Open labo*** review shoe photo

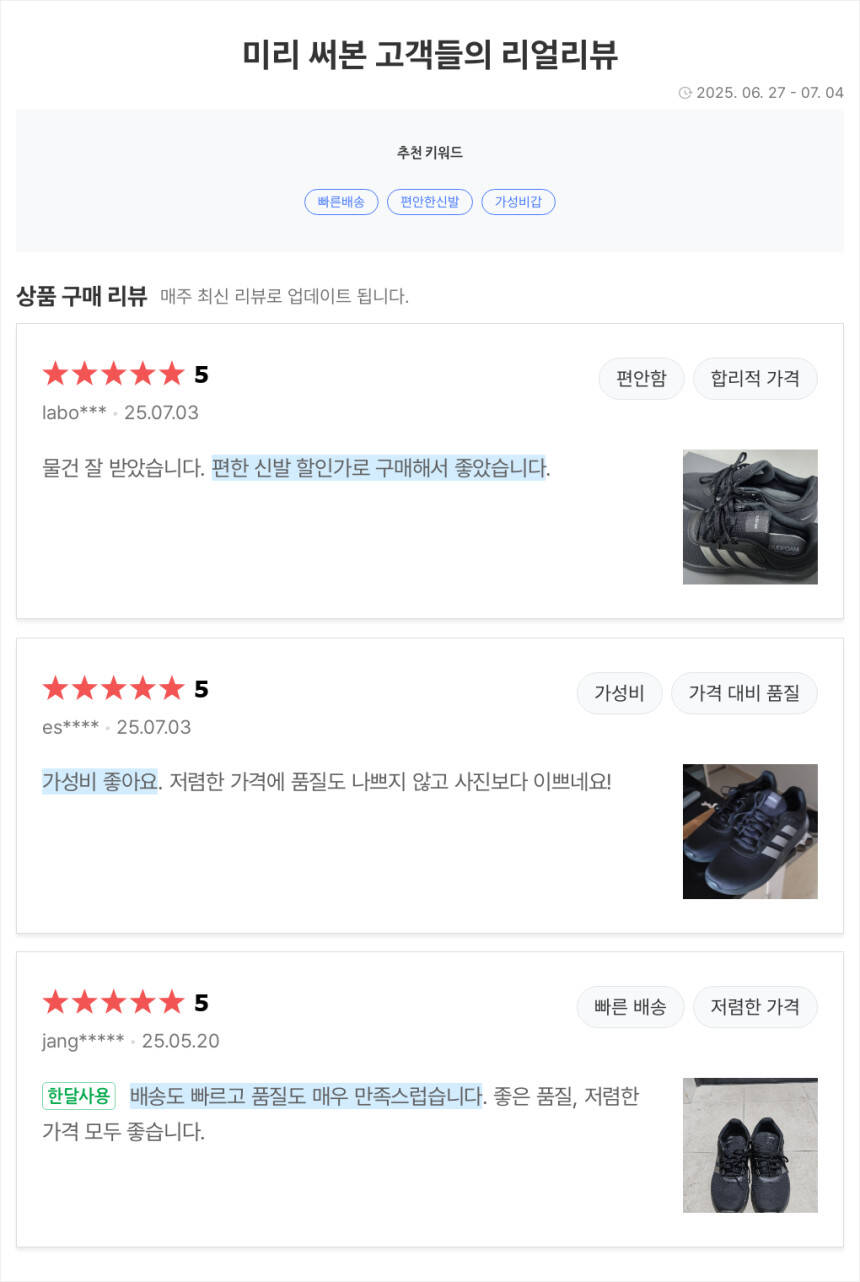point(750,517)
